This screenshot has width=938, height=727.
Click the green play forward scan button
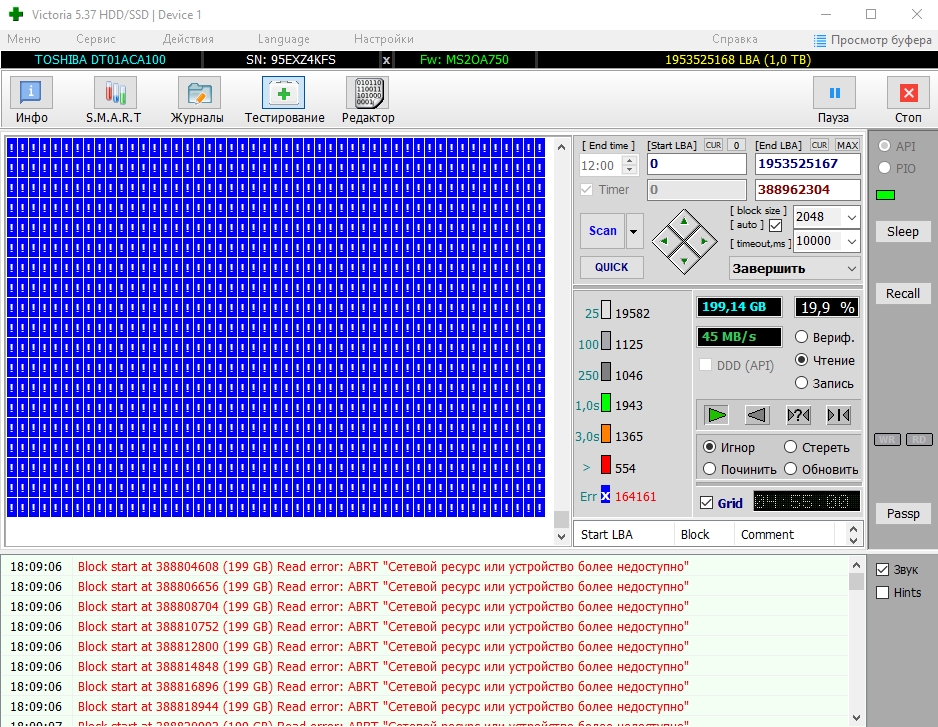pyautogui.click(x=716, y=415)
